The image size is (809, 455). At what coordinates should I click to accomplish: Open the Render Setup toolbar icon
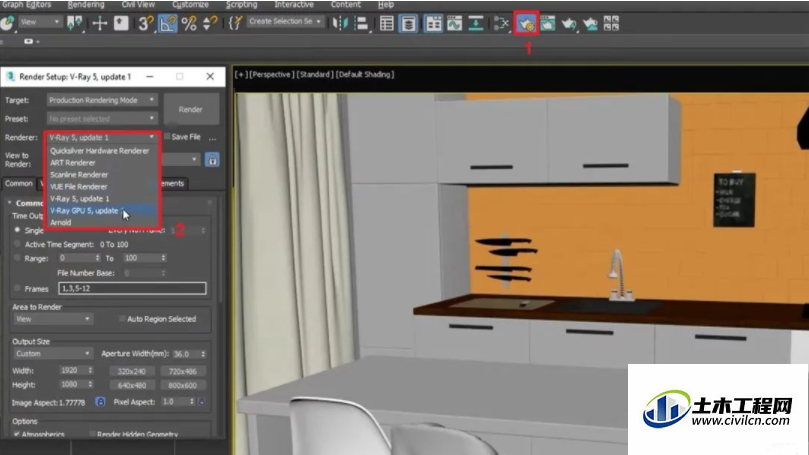(526, 23)
